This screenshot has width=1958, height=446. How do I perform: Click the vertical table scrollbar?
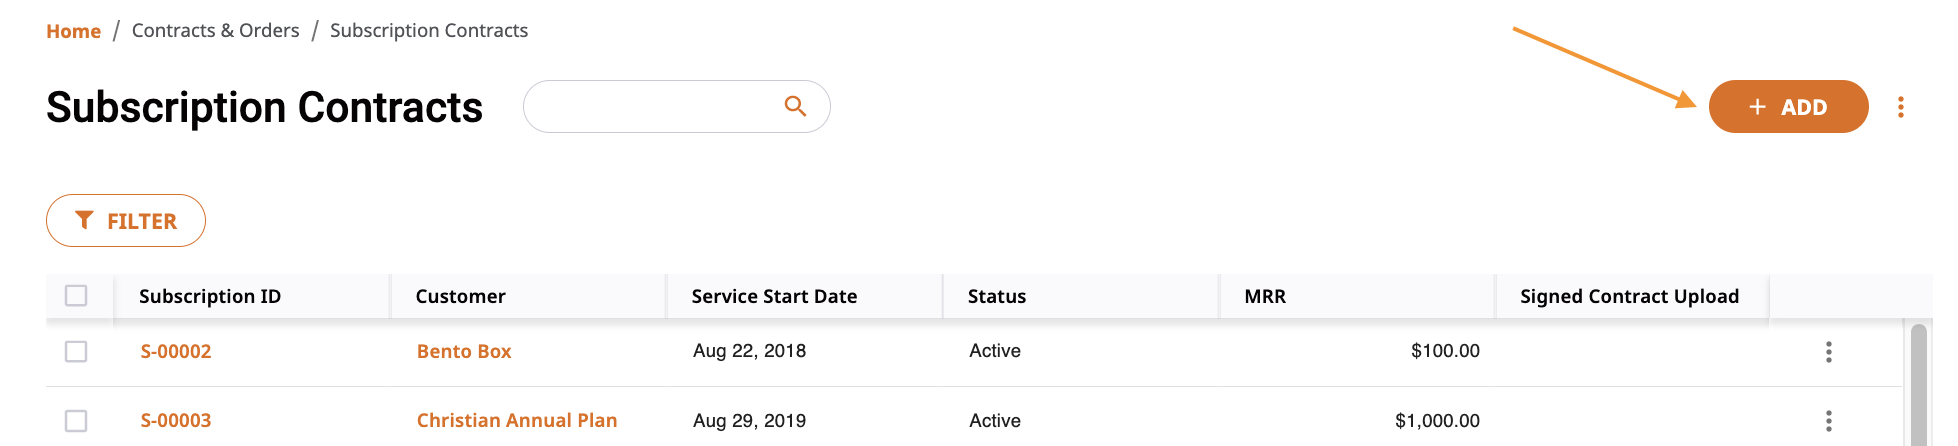(x=1918, y=385)
